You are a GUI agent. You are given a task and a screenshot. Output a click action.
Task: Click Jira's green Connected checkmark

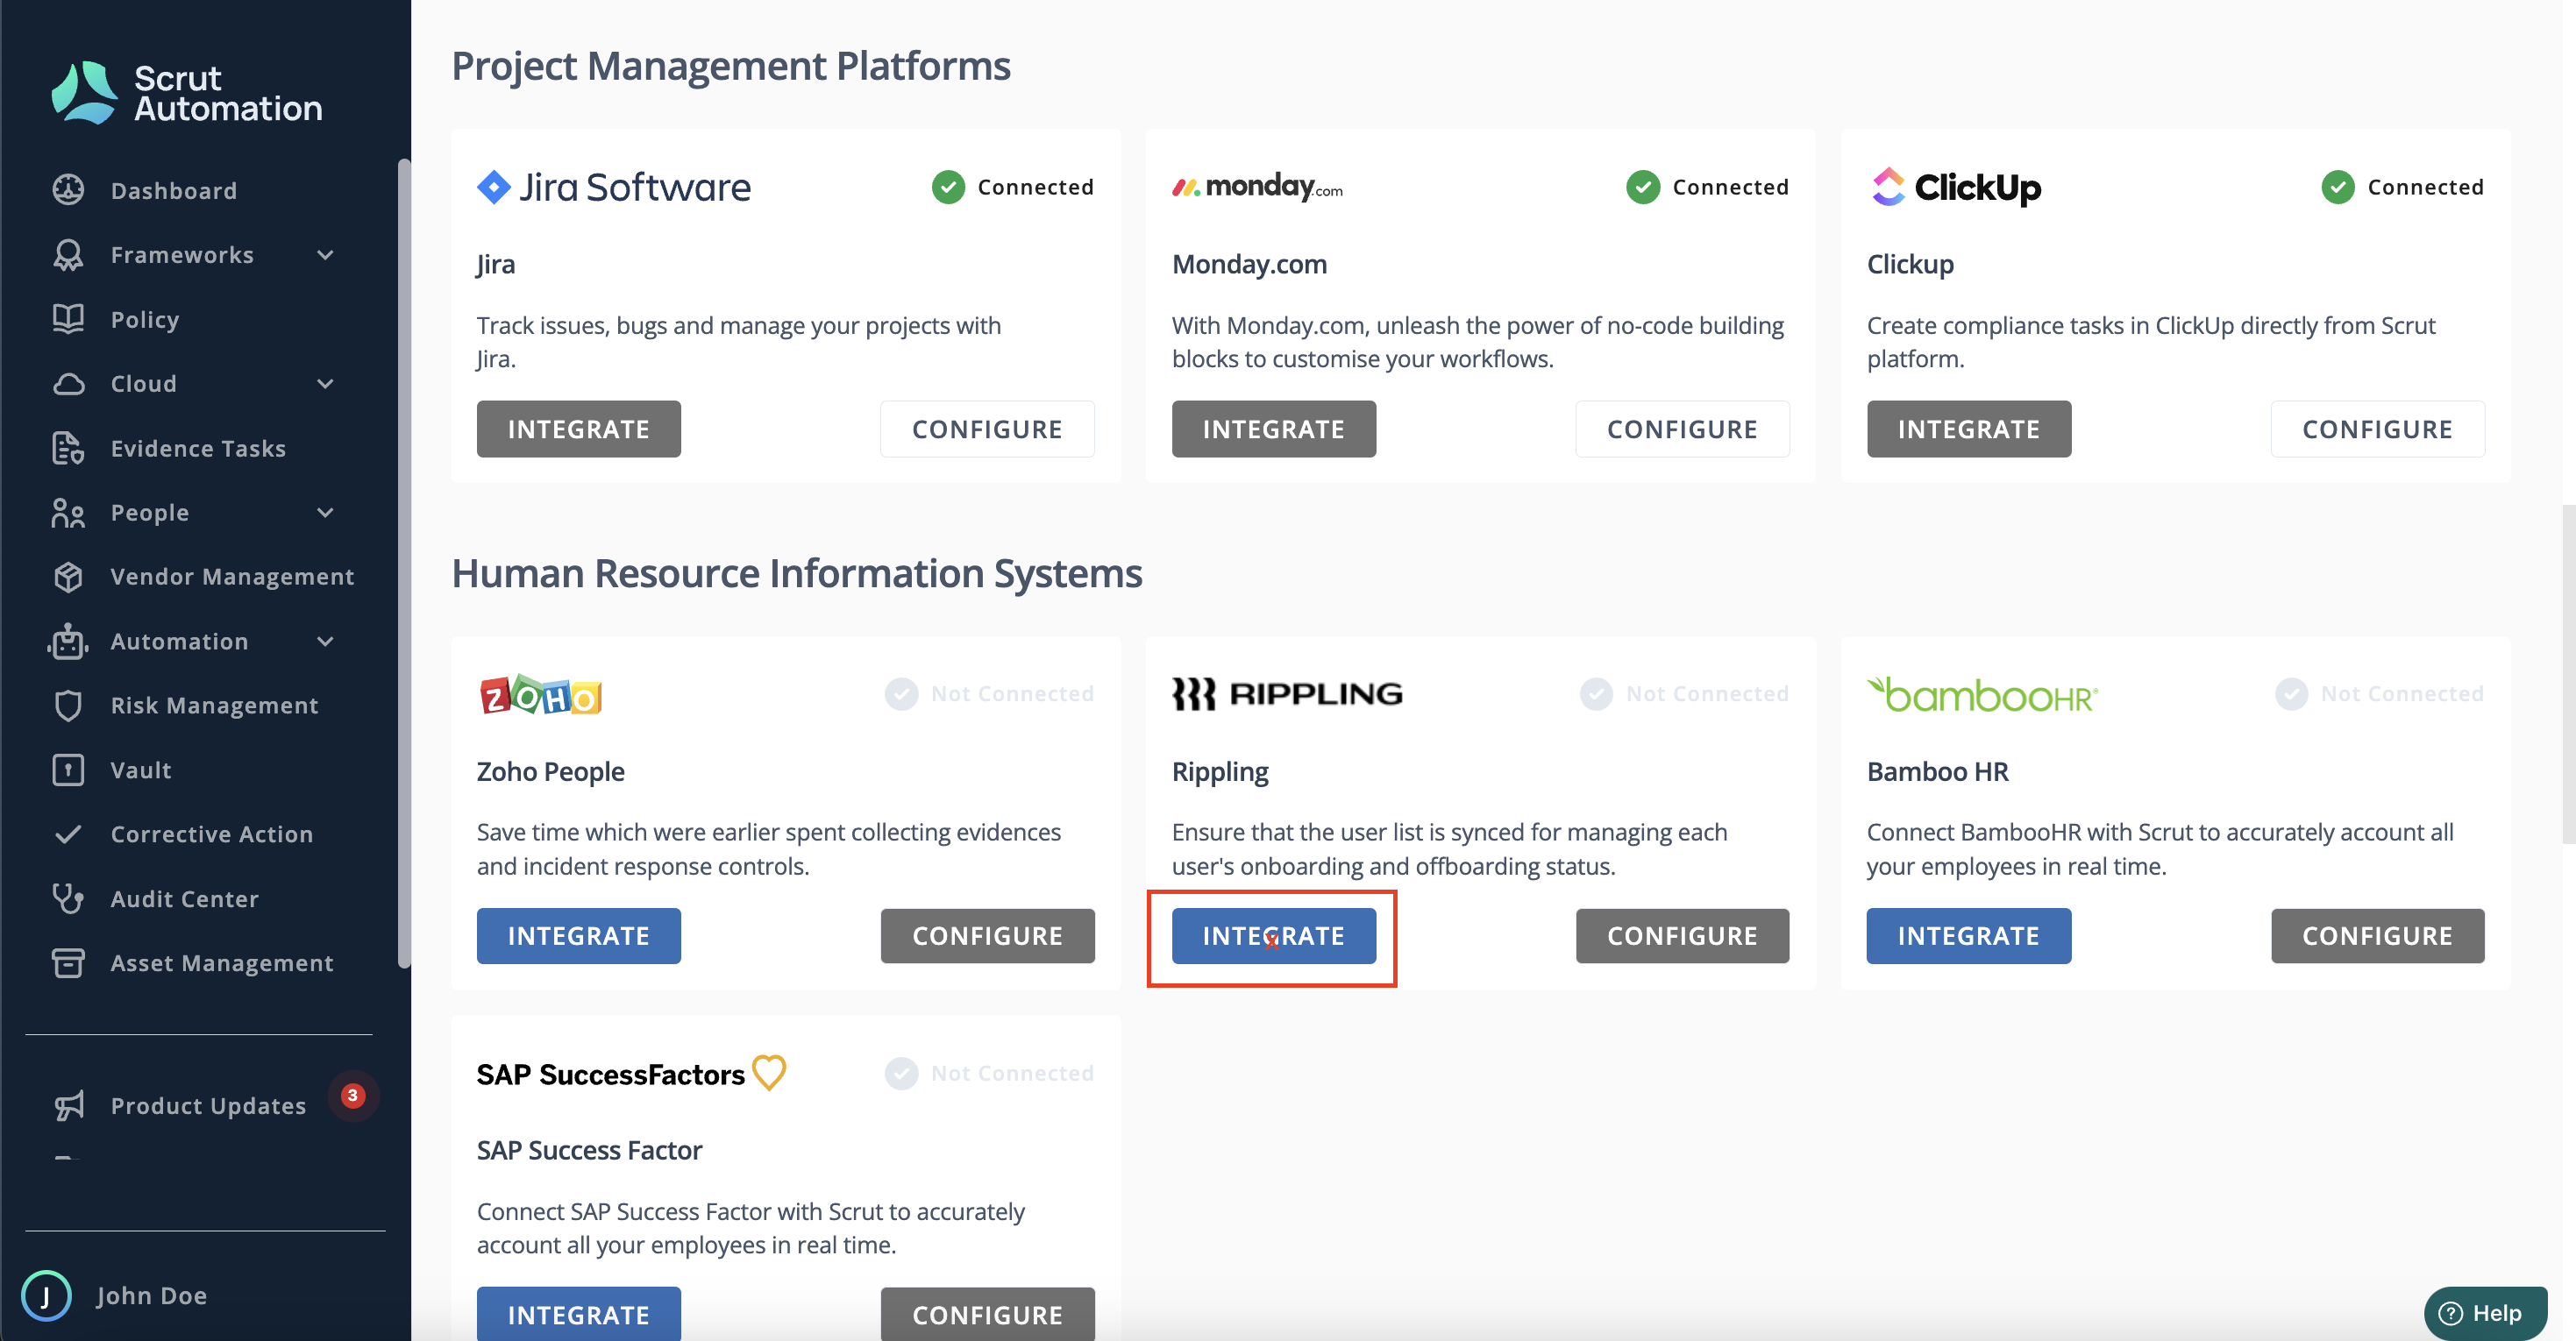tap(948, 187)
